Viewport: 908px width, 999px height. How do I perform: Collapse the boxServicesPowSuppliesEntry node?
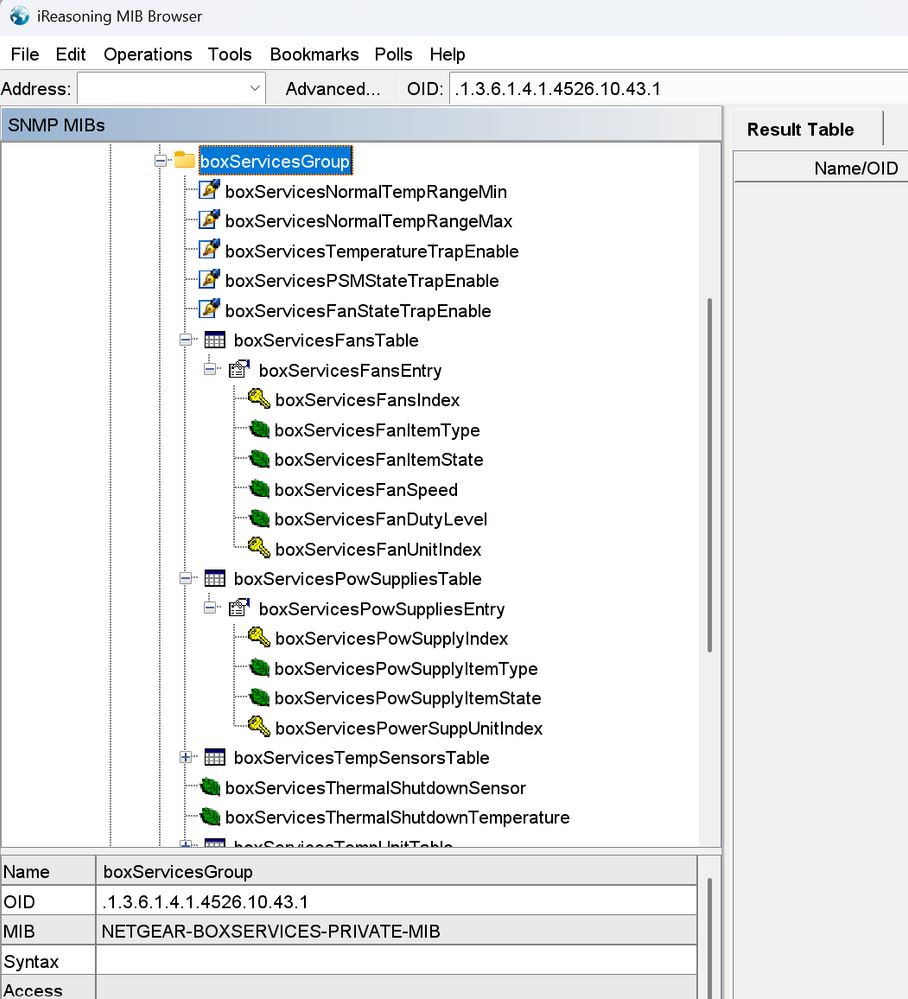click(210, 607)
